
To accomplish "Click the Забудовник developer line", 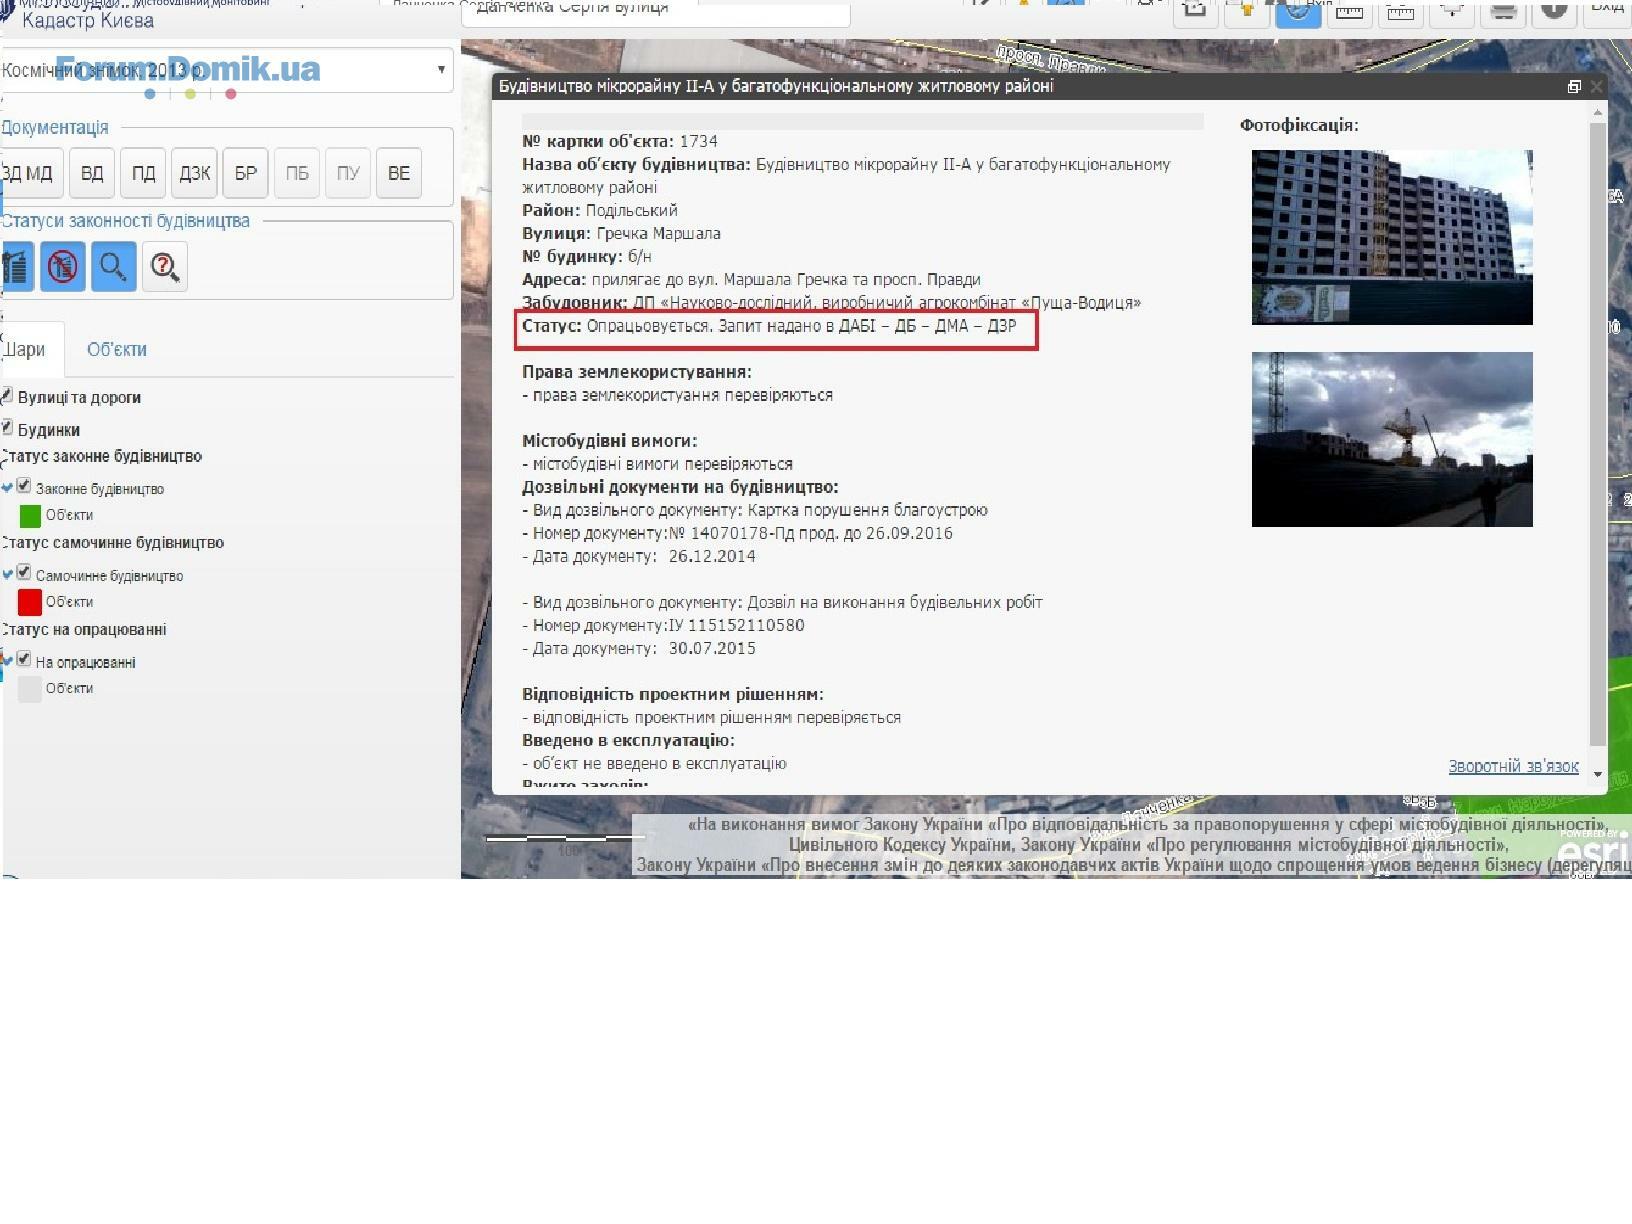I will [x=831, y=302].
